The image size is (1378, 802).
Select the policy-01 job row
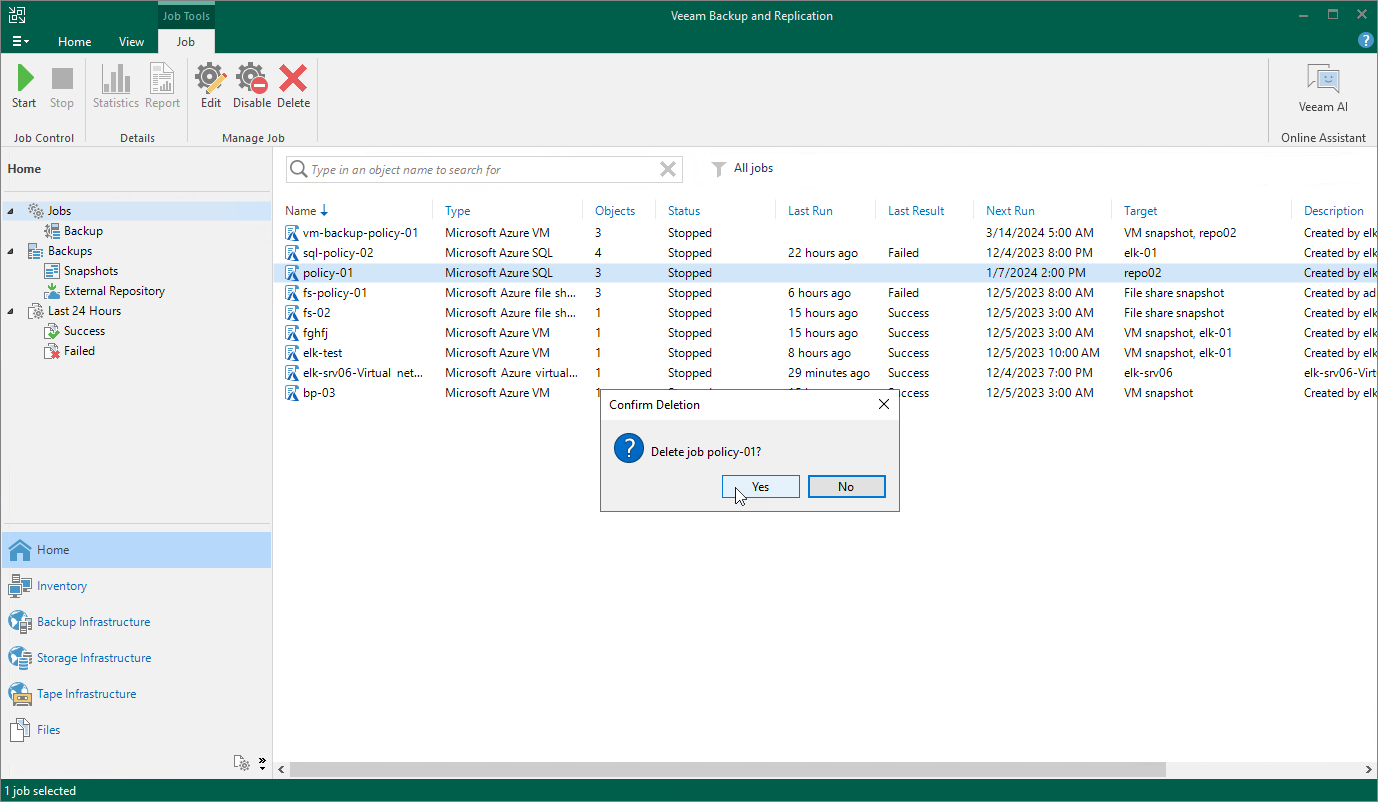[825, 273]
